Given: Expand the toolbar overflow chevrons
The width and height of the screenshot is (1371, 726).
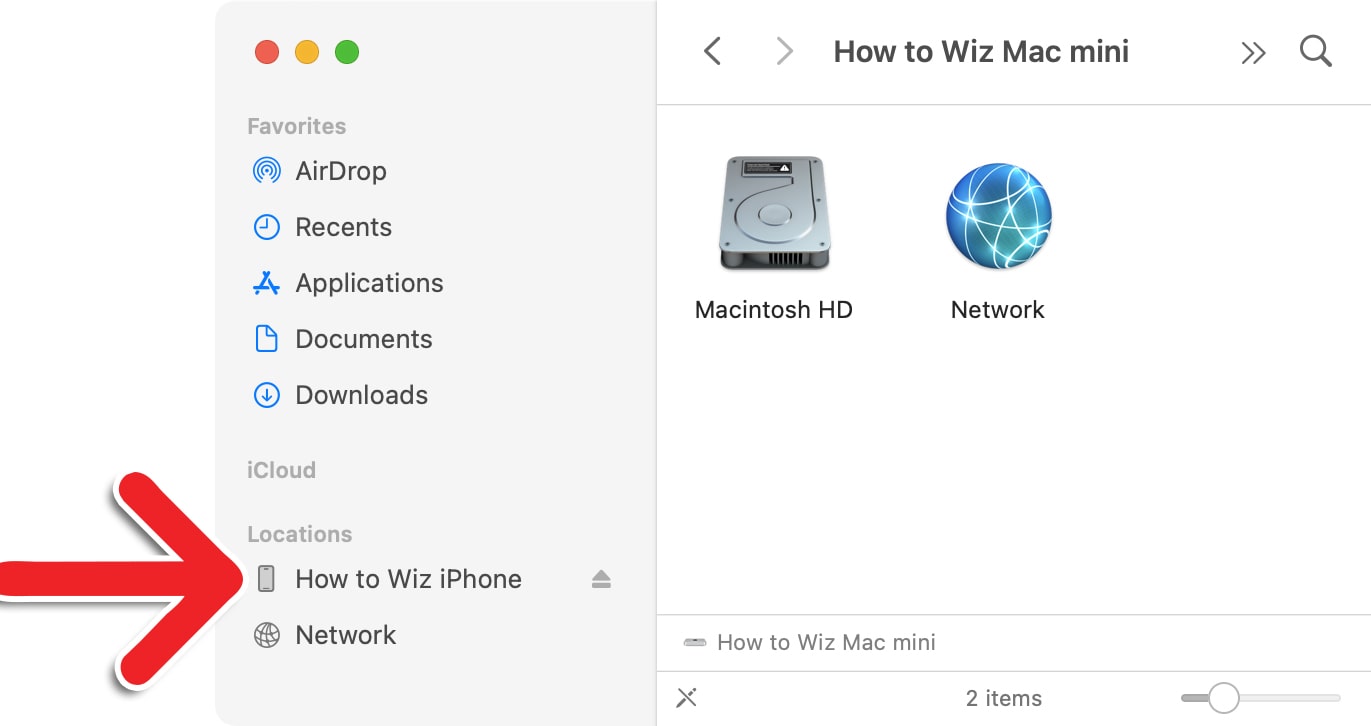Looking at the screenshot, I should (x=1253, y=53).
